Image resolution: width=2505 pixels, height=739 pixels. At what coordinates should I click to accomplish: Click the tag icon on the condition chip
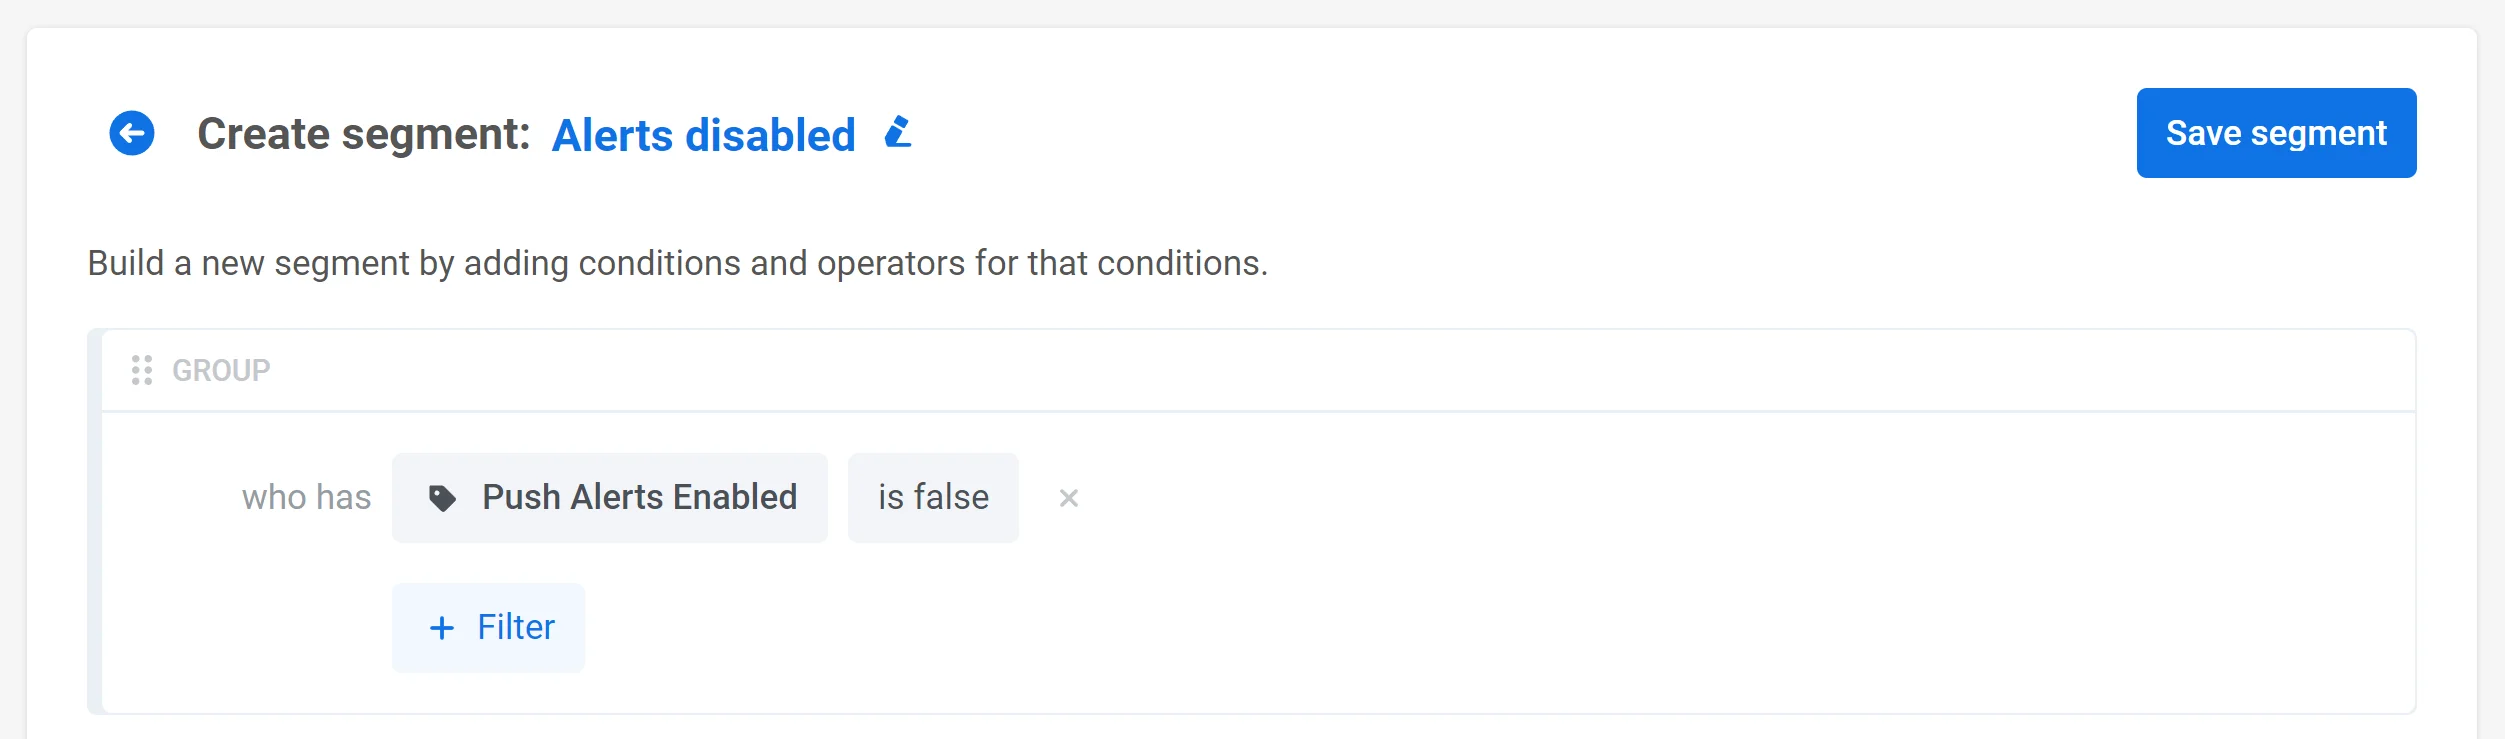click(446, 497)
